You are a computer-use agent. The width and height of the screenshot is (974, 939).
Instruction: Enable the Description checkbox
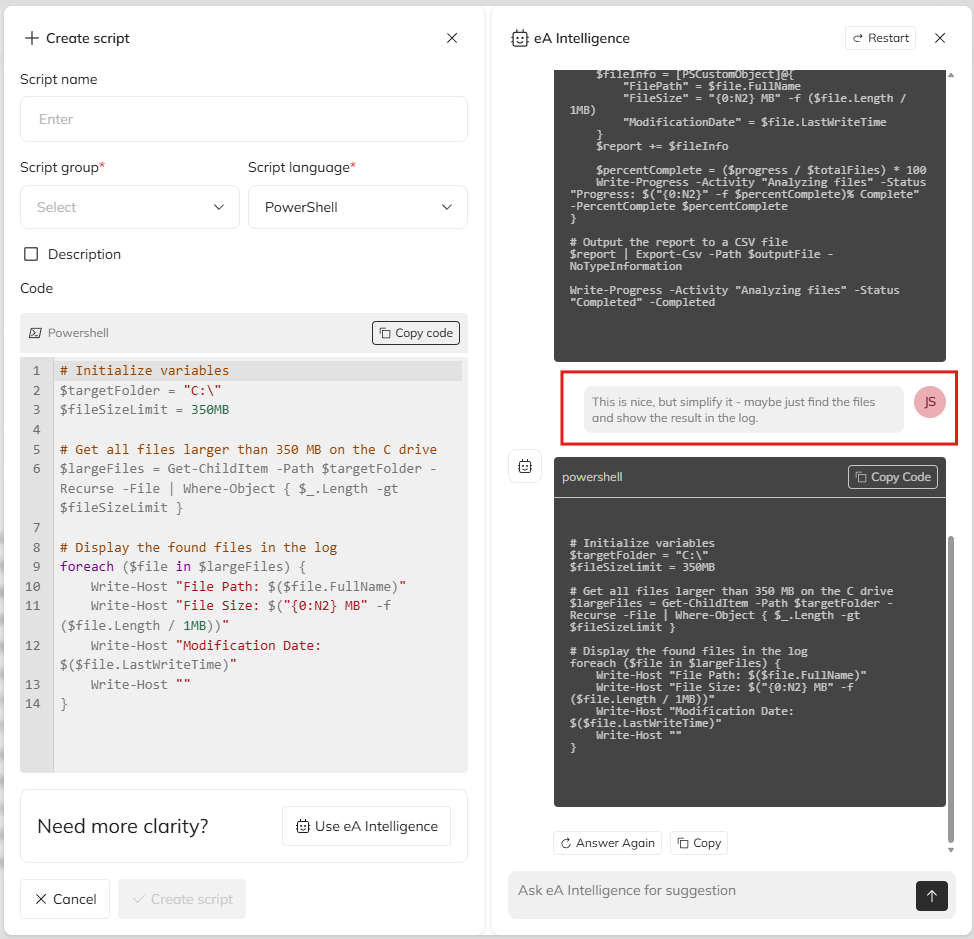[31, 254]
